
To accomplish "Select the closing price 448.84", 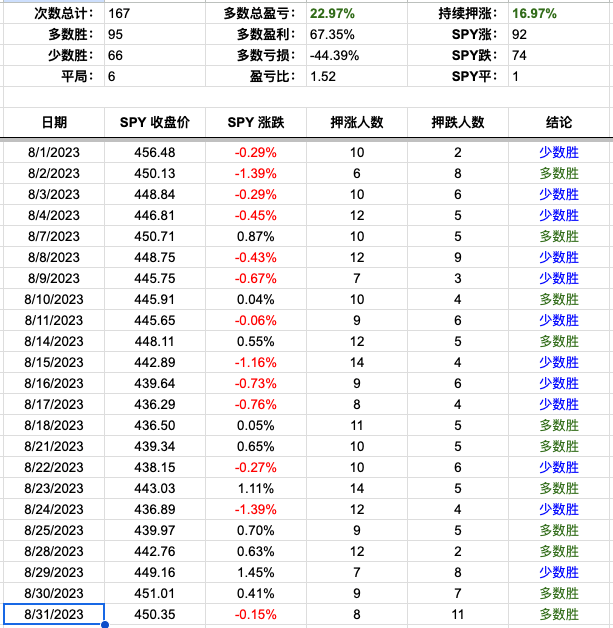I will click(x=155, y=194).
